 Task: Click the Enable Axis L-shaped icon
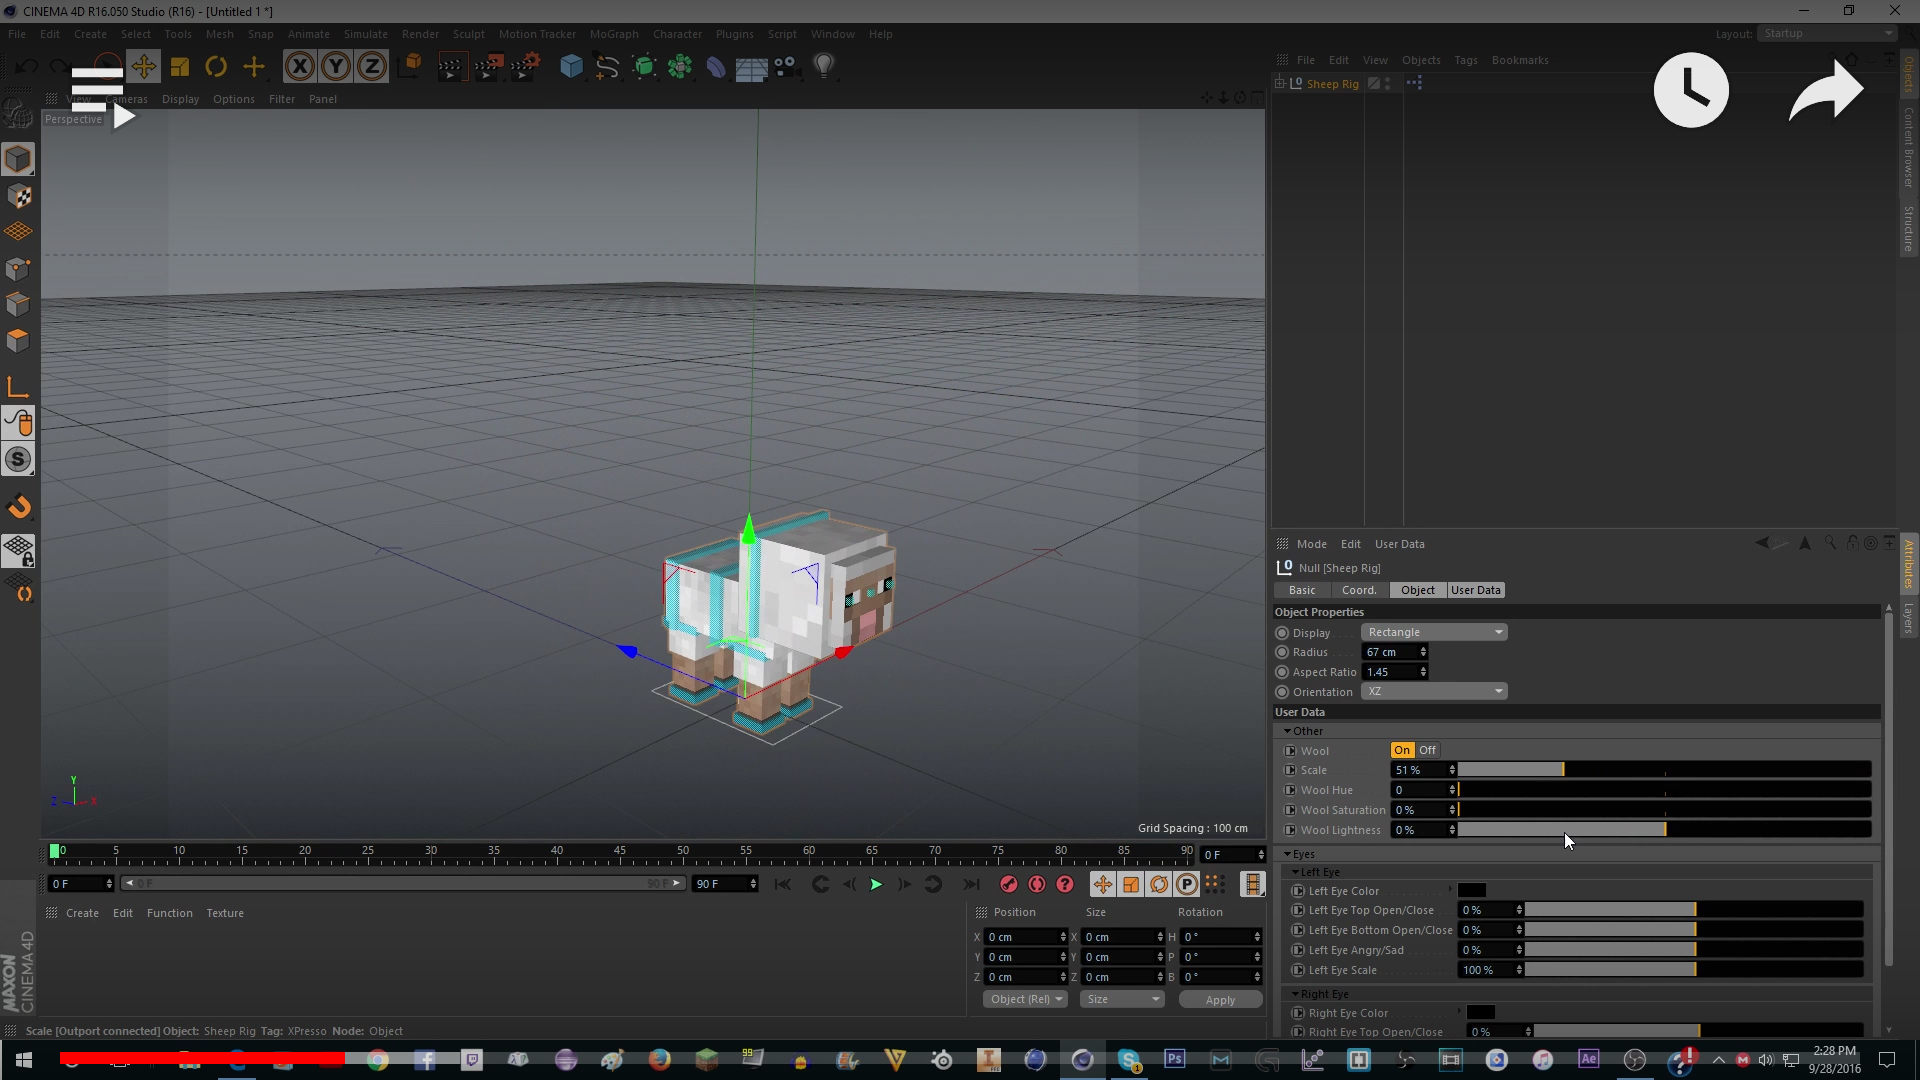click(x=18, y=387)
